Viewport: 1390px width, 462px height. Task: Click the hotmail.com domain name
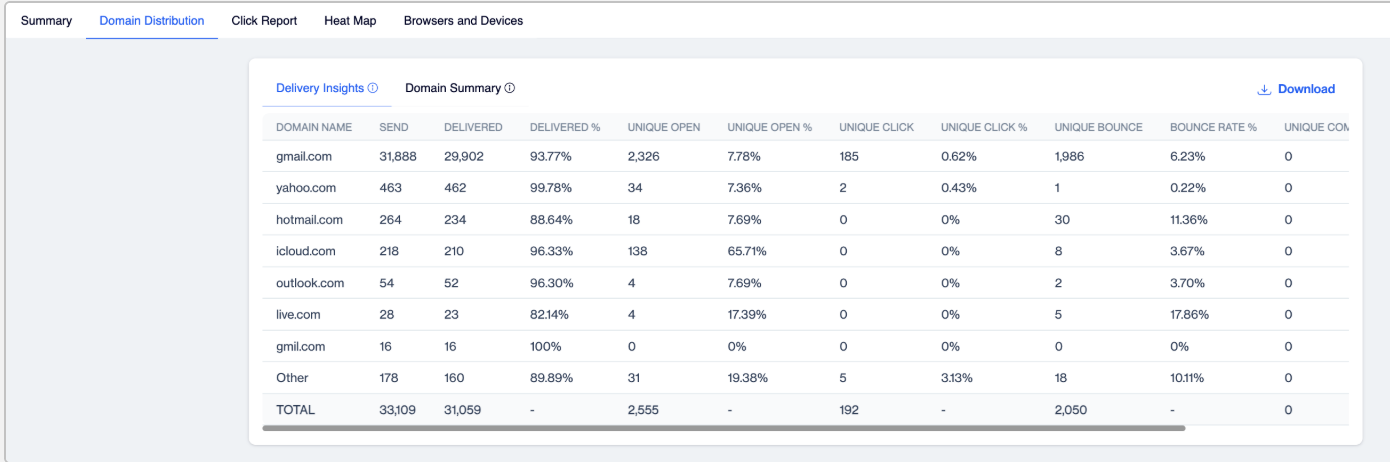309,220
